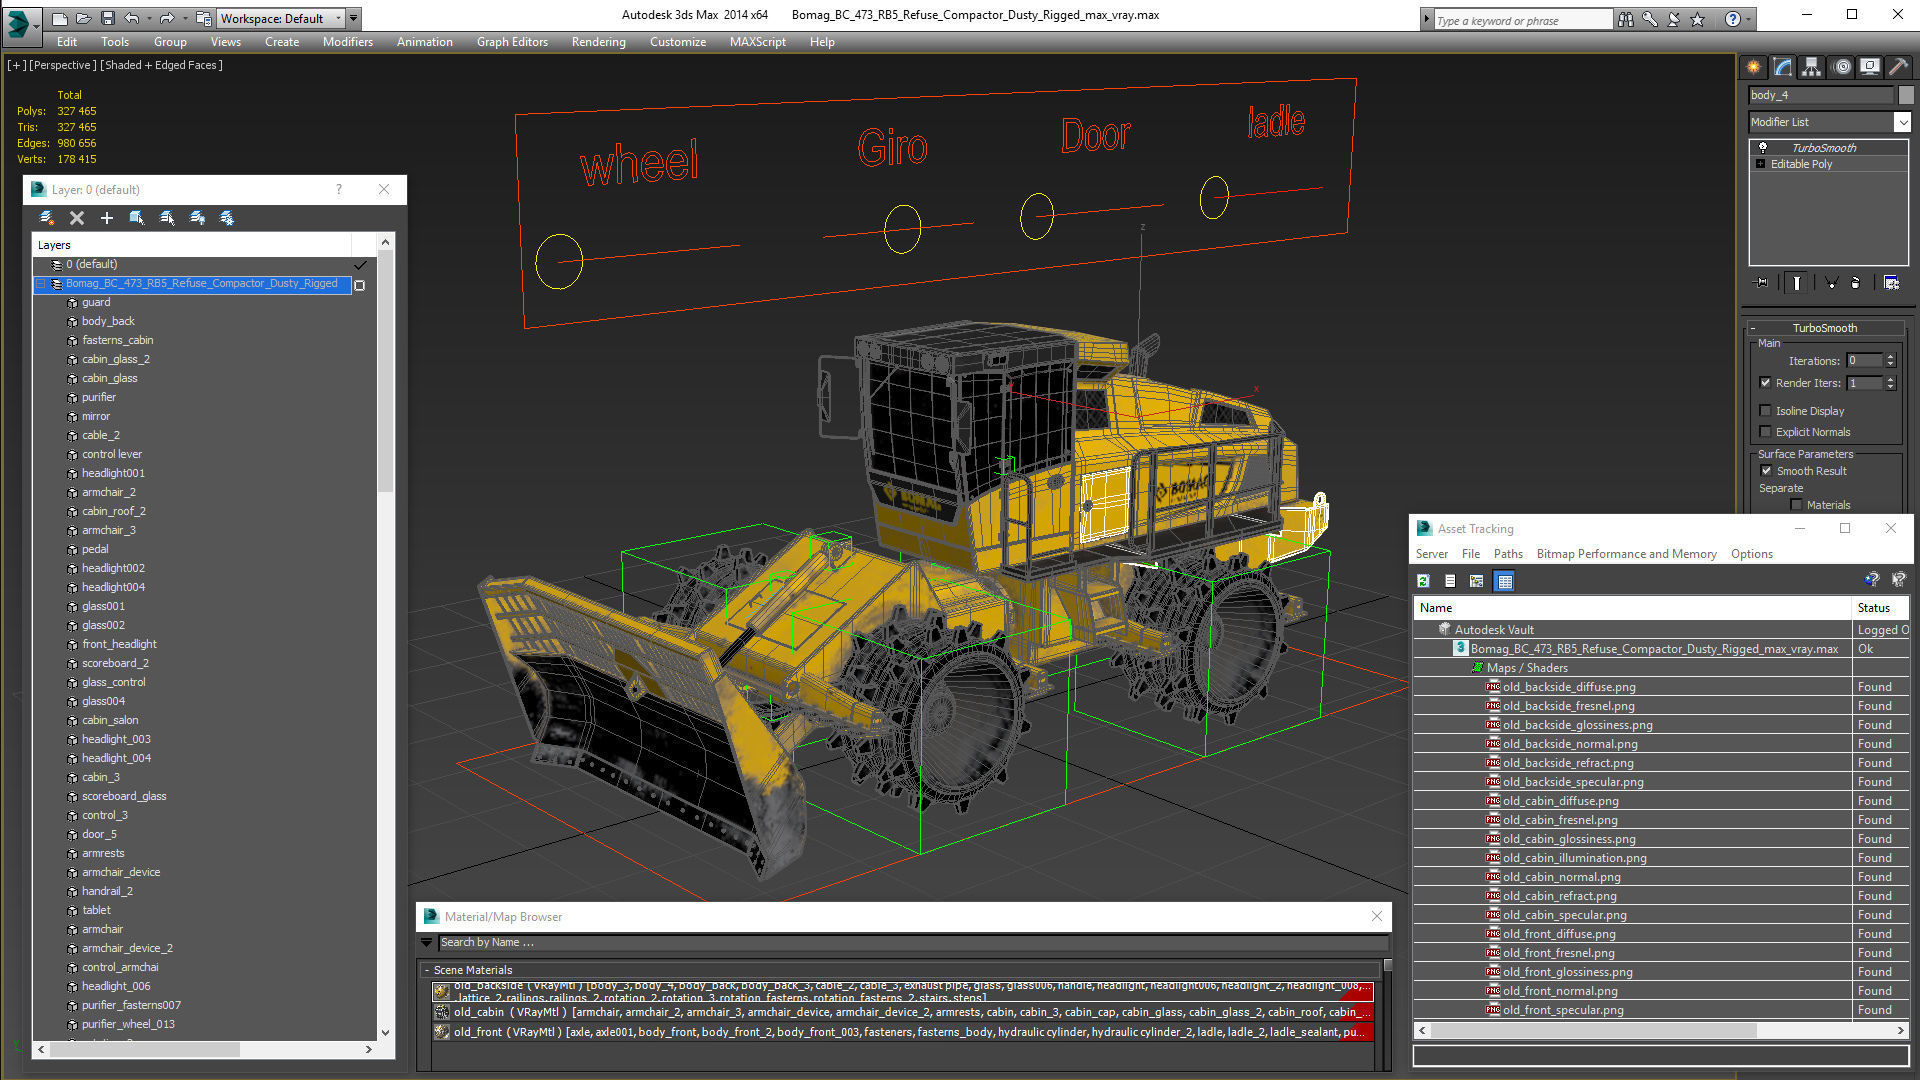Open the MAXScript menu
This screenshot has width=1920, height=1080.
pyautogui.click(x=757, y=42)
